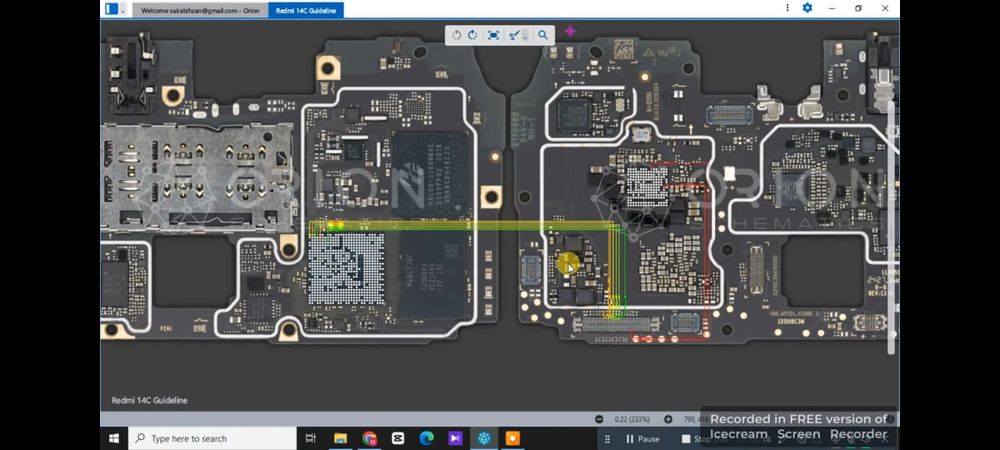Select the Redmi 14C Guideline tab
This screenshot has width=1000, height=450.
click(306, 10)
